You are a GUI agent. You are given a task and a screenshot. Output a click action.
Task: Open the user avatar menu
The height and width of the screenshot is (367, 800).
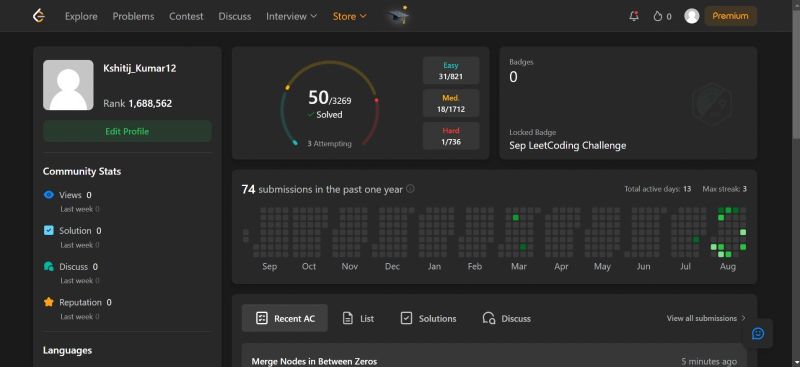(691, 16)
